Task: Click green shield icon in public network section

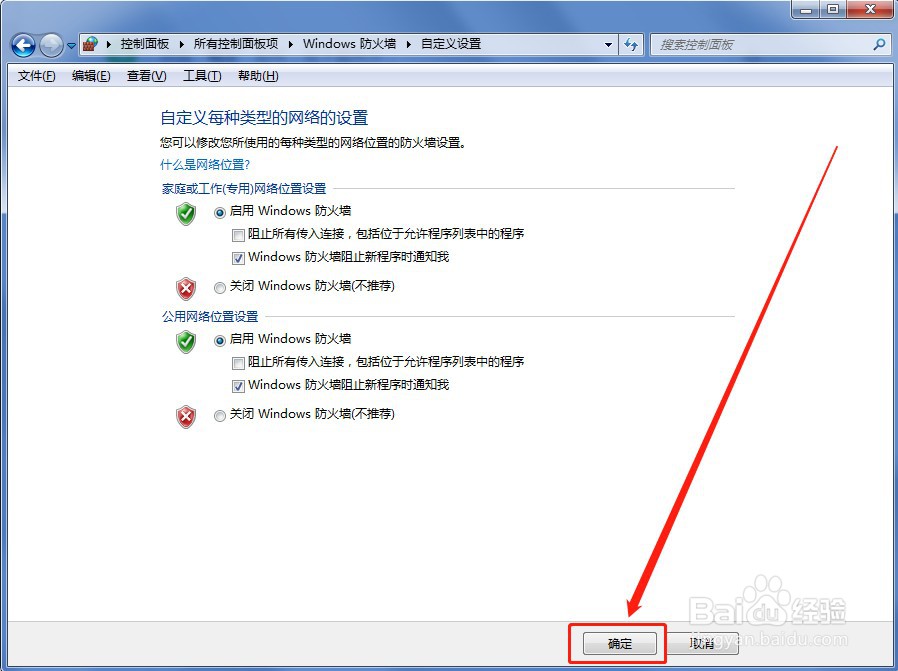Action: coord(186,342)
